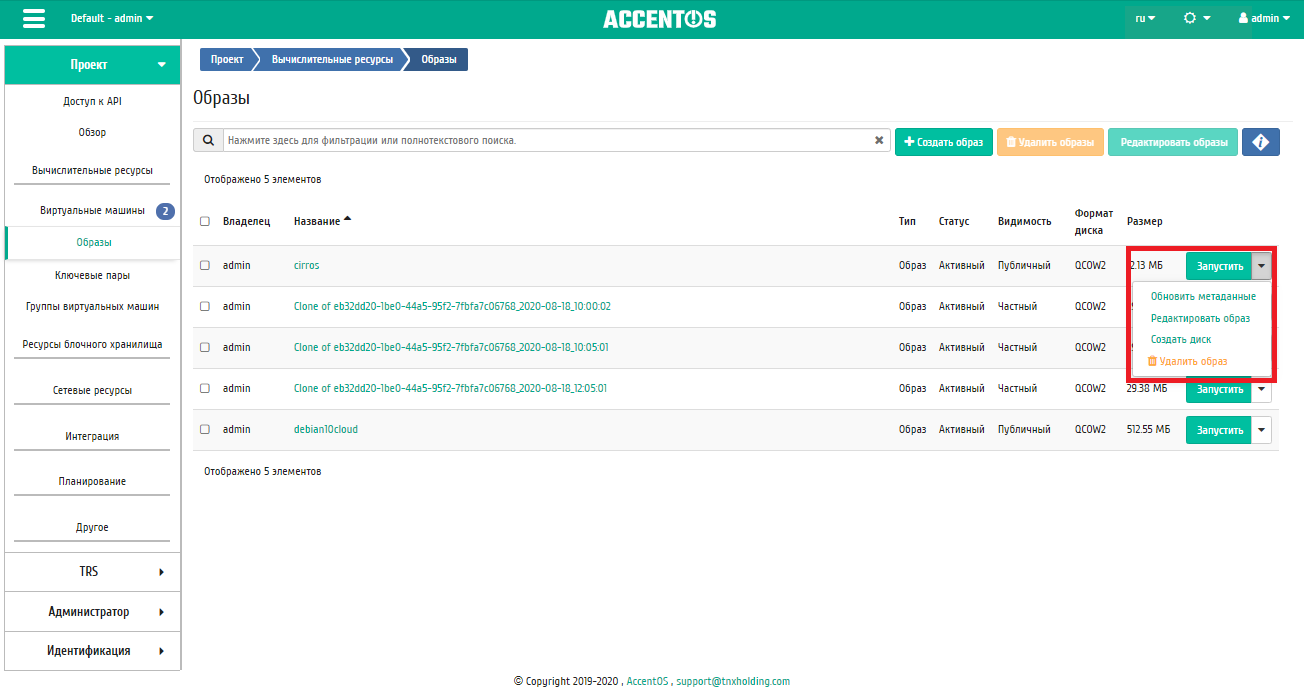
Task: Check the box for debian10cloud row
Action: click(x=205, y=429)
